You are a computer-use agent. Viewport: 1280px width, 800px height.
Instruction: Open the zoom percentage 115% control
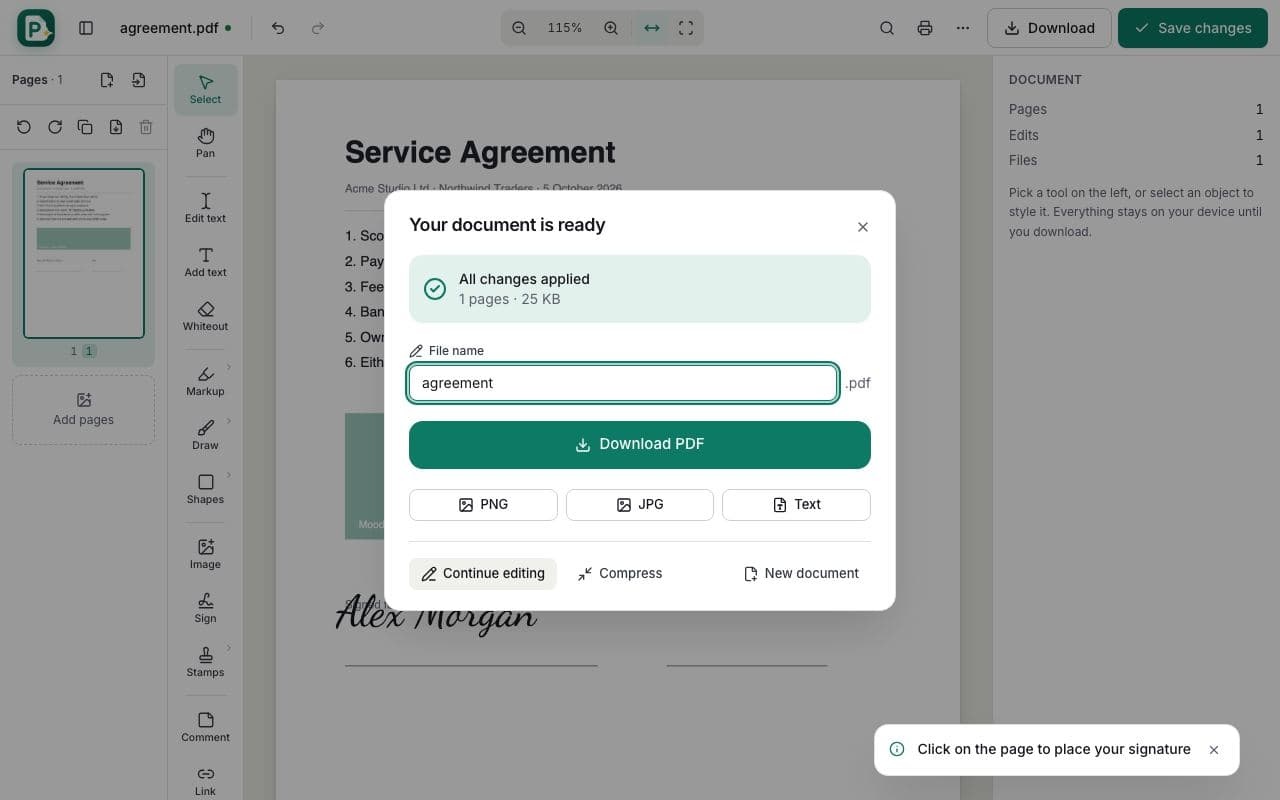(x=565, y=28)
